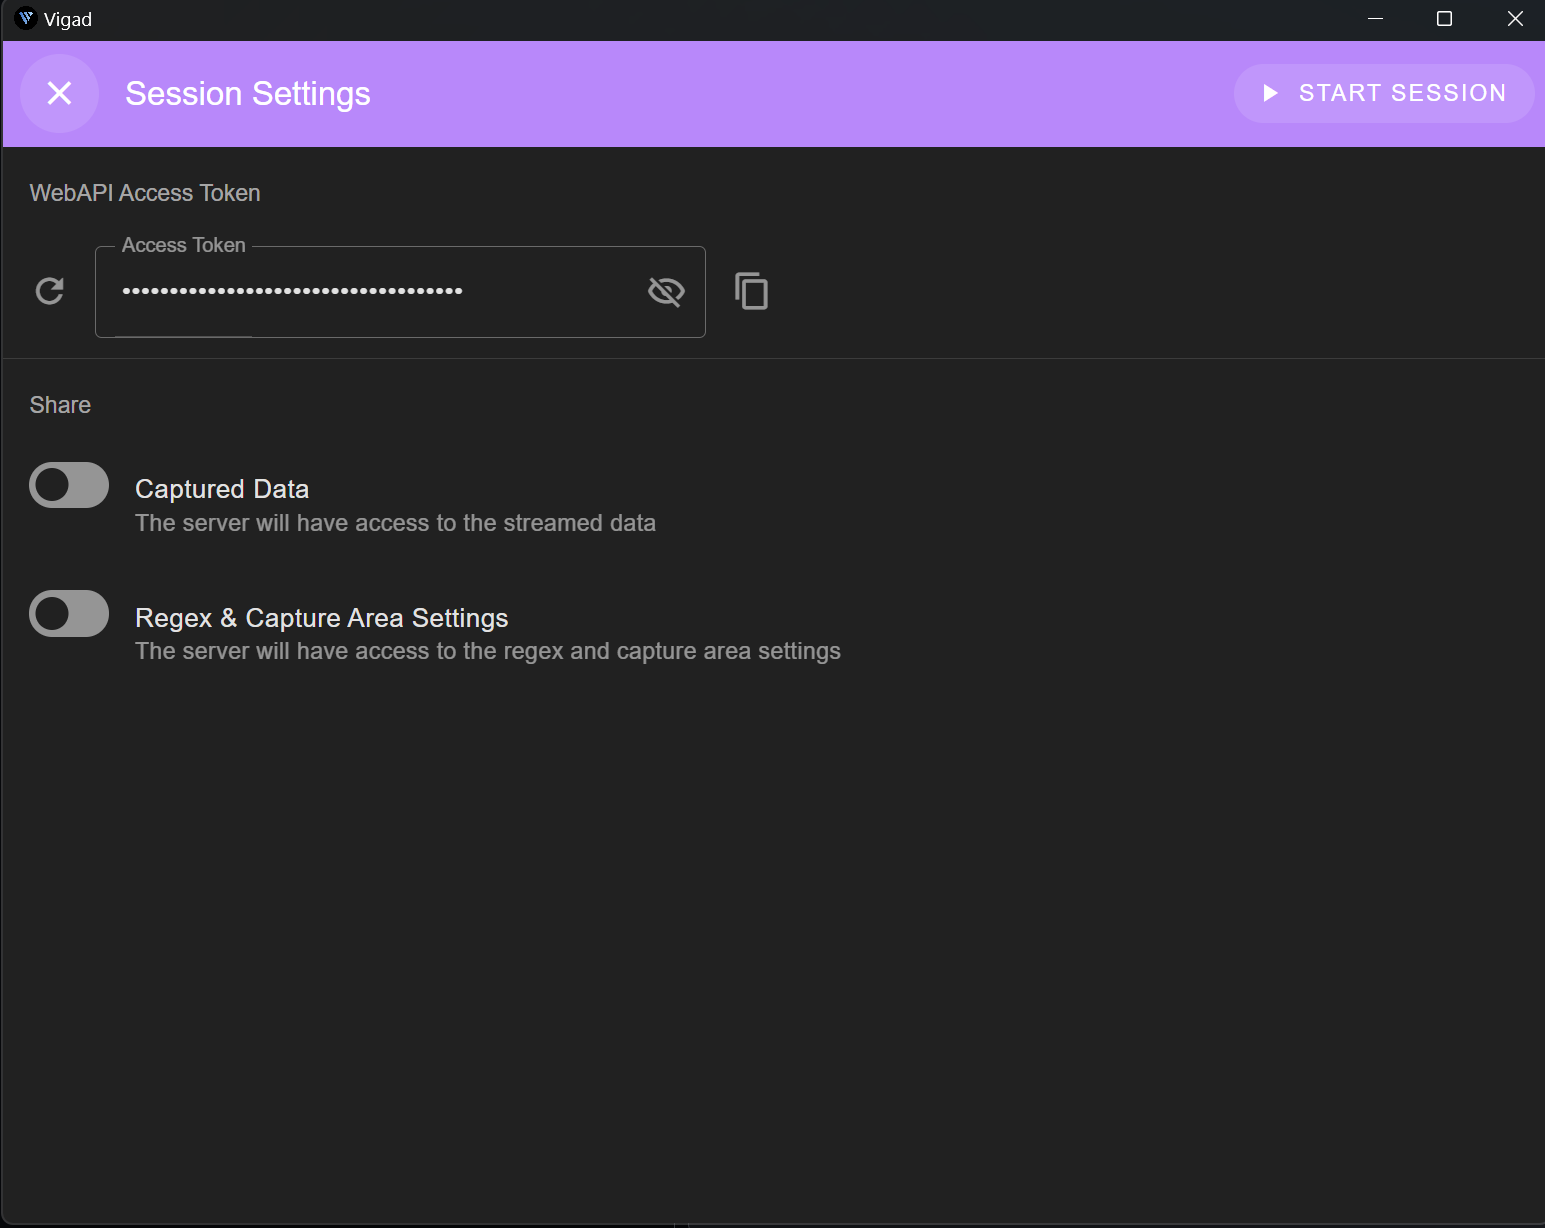
Task: Click the regex and capture area description text
Action: pos(488,651)
